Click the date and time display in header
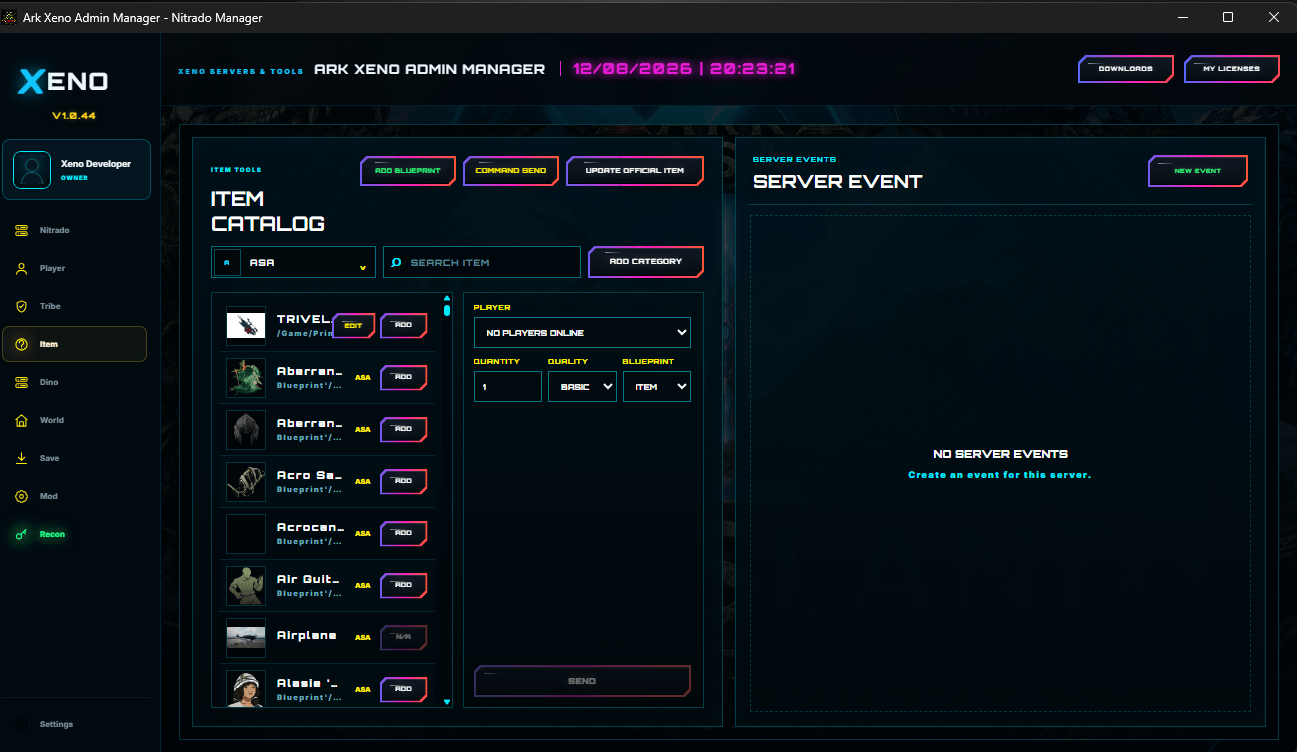 point(684,69)
